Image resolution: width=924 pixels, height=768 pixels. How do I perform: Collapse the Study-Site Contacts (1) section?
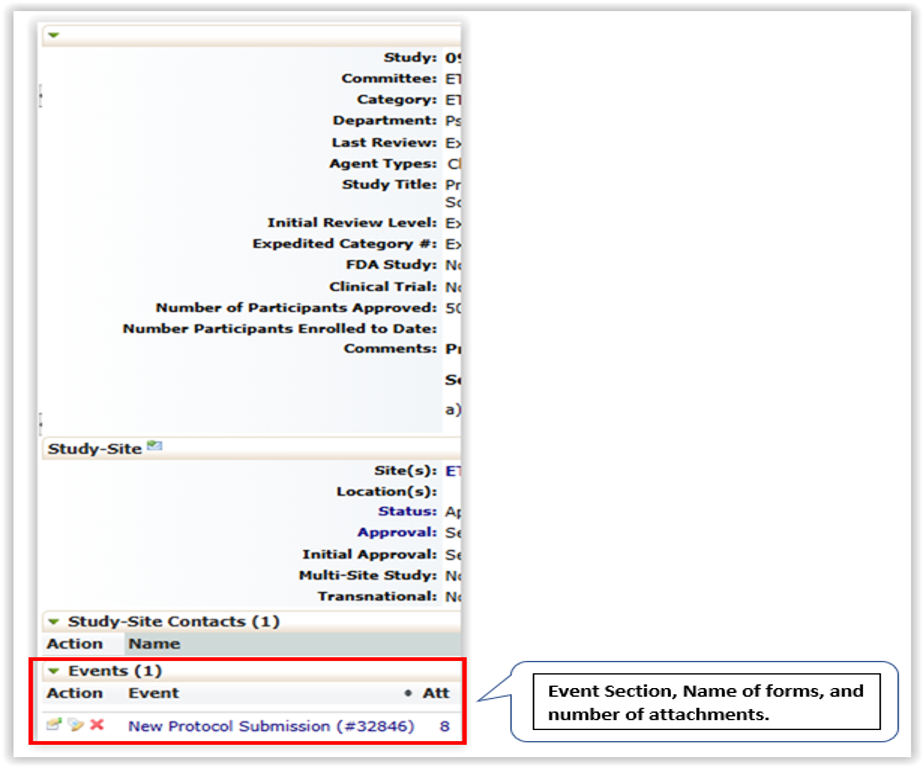tap(54, 622)
